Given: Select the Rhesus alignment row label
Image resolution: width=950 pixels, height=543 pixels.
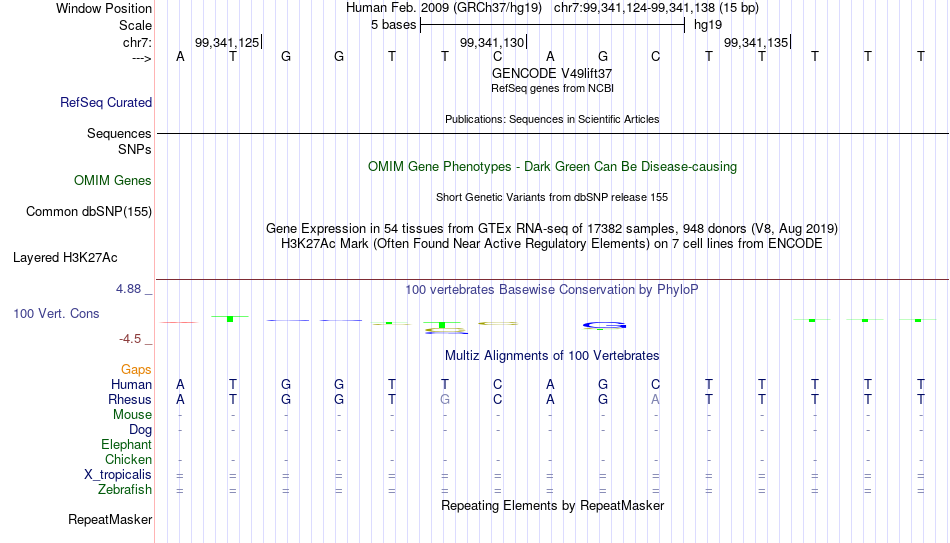Looking at the screenshot, I should point(130,400).
